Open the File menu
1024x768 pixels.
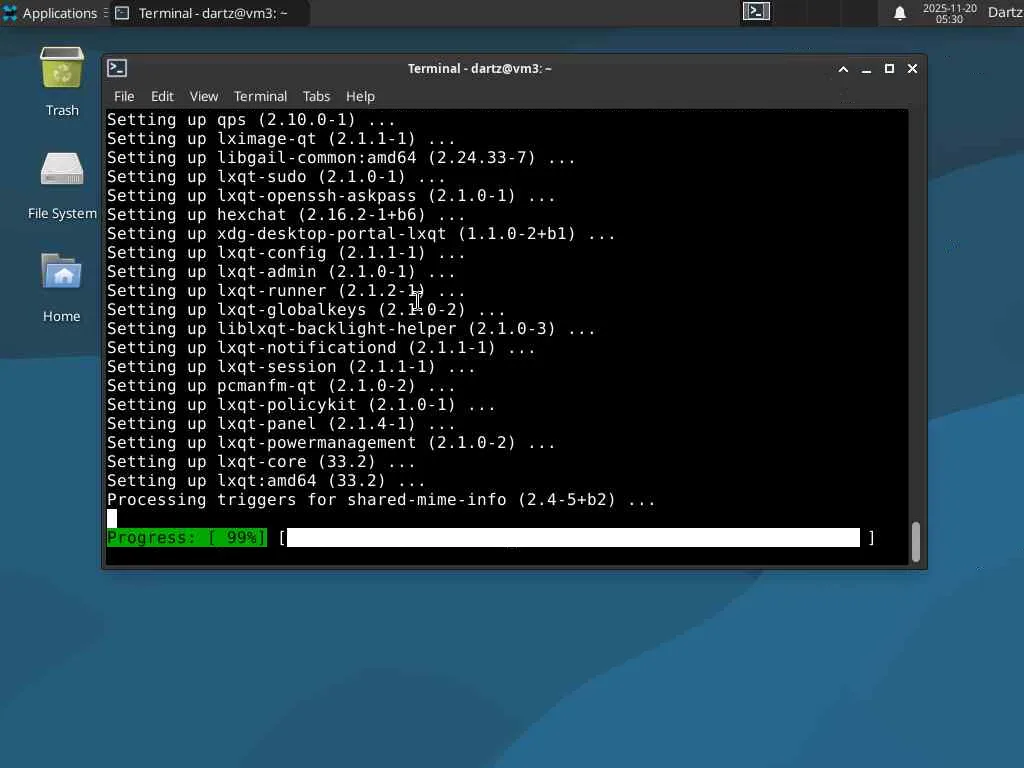[124, 96]
